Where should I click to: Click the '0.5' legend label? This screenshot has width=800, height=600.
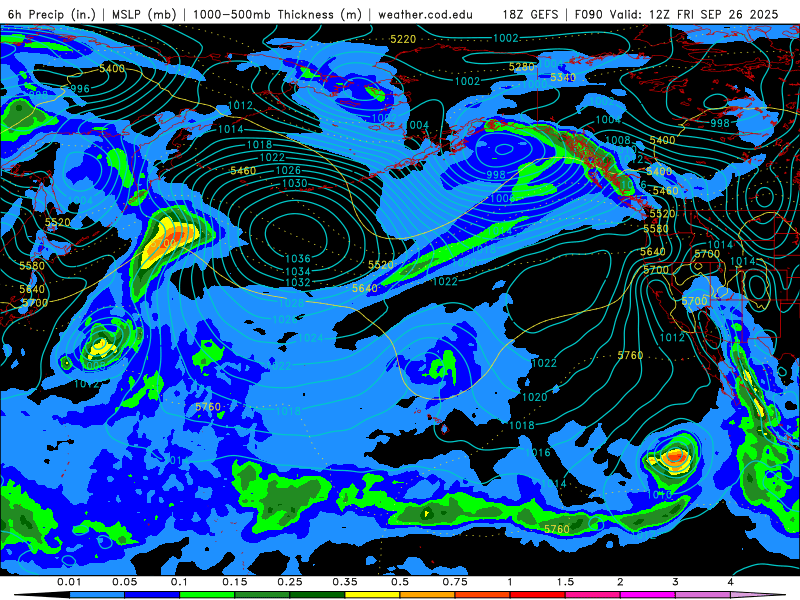pyautogui.click(x=400, y=582)
